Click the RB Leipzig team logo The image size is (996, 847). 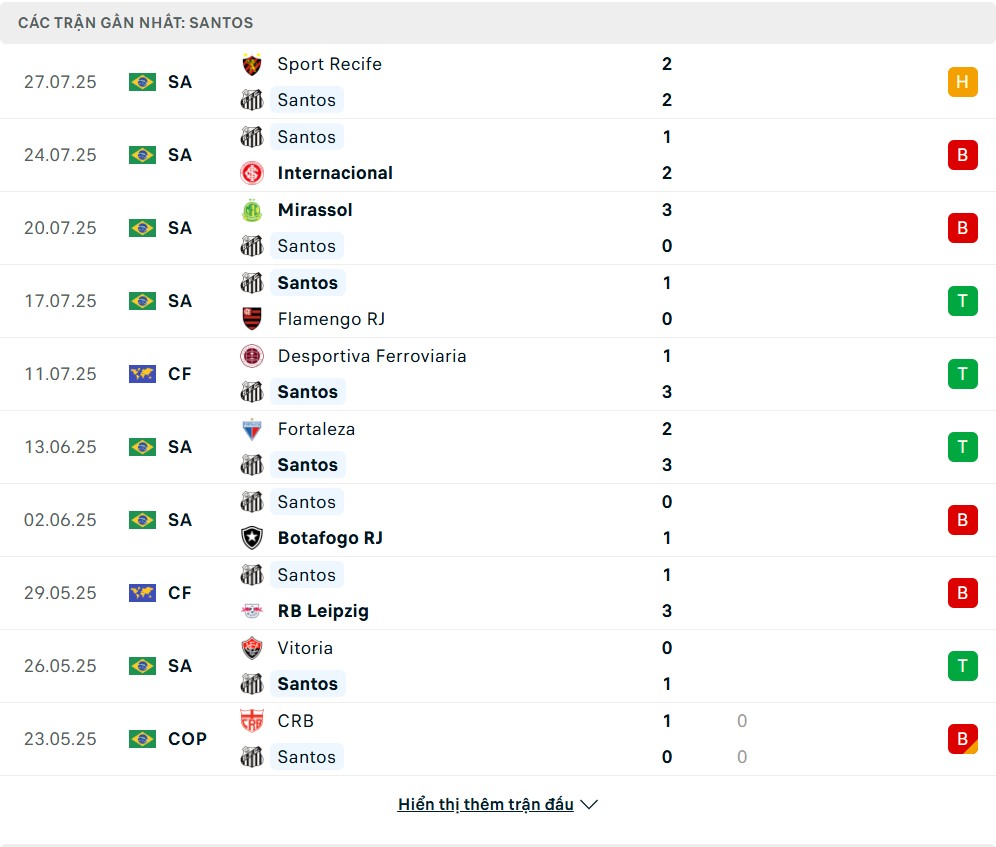[252, 611]
